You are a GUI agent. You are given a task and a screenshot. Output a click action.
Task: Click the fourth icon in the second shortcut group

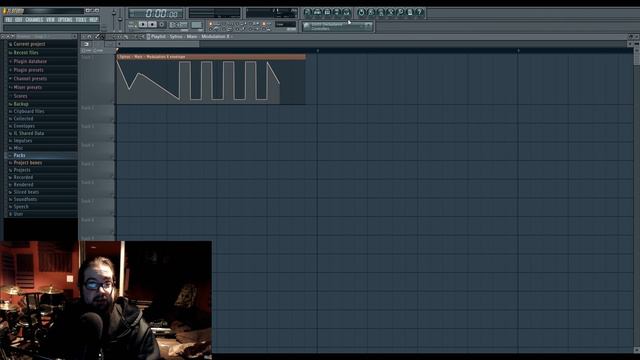click(x=391, y=12)
